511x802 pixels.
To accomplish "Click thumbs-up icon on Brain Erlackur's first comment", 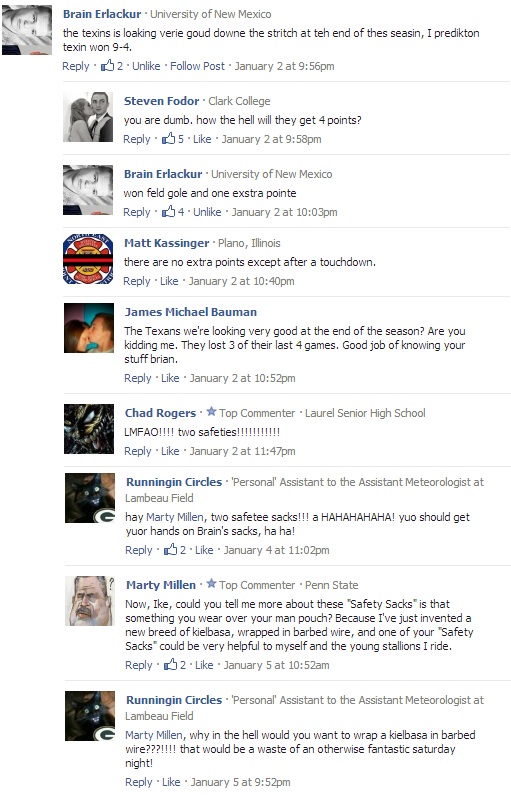I will click(107, 65).
